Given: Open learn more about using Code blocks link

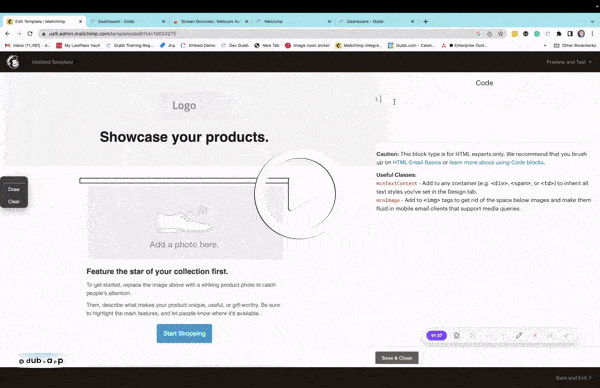Looking at the screenshot, I should (x=496, y=162).
